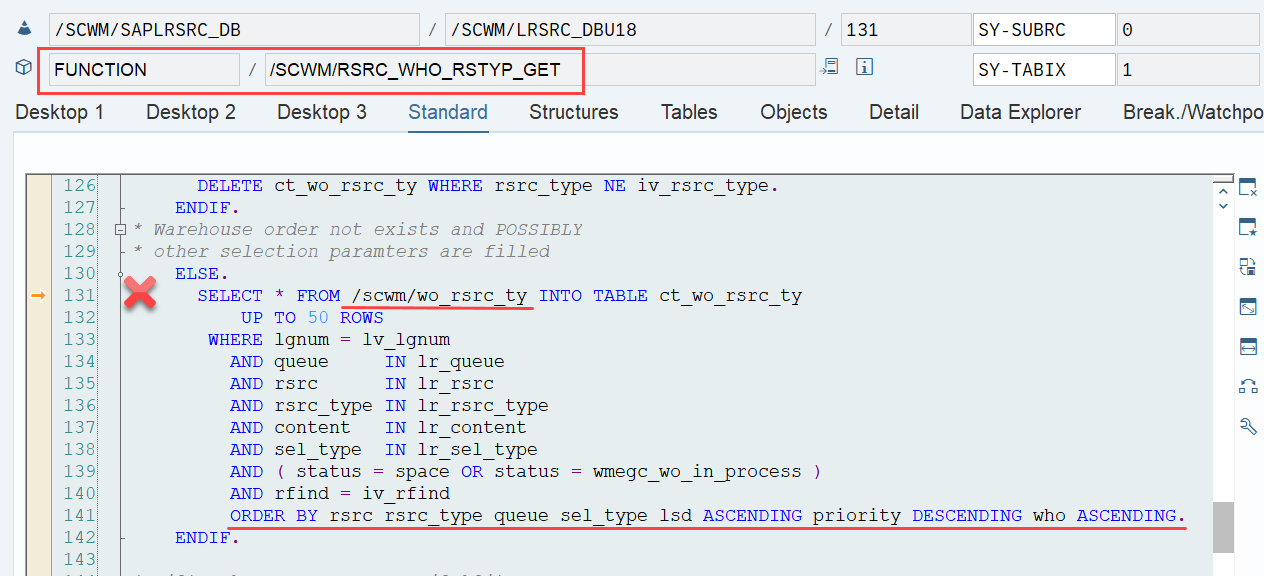Click the DESCENDING keyword on line 141
This screenshot has height=576, width=1264.
coord(967,516)
